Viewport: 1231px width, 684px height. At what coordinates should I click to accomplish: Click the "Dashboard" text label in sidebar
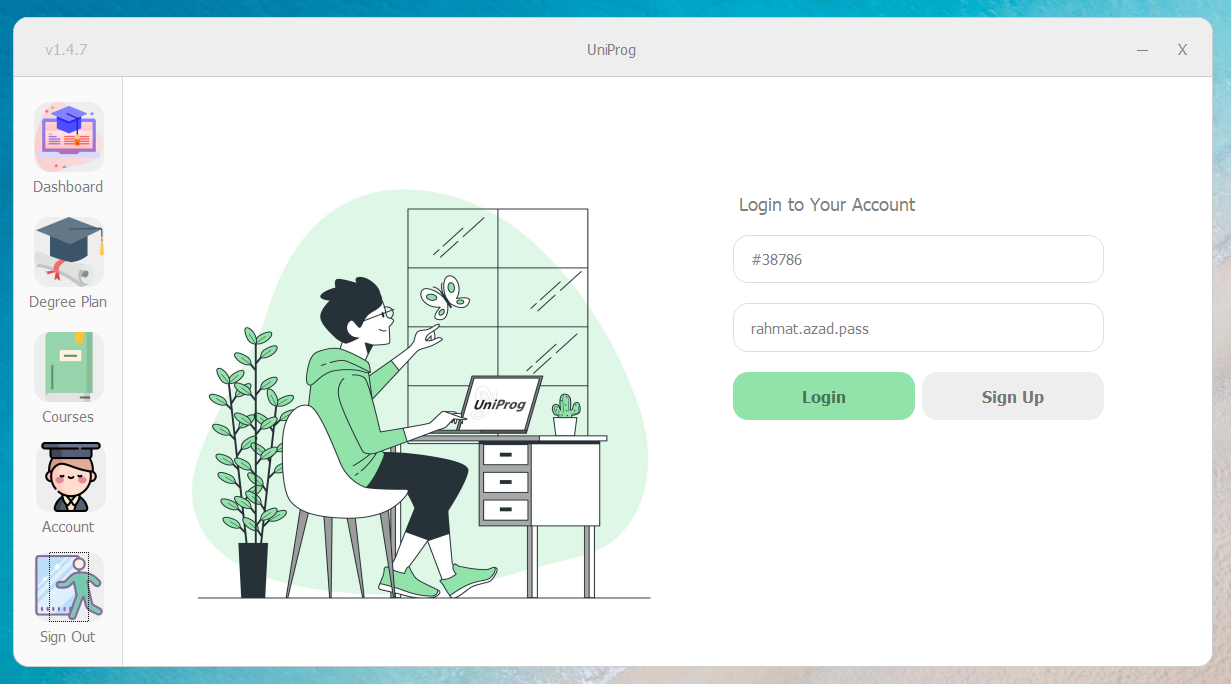pyautogui.click(x=68, y=187)
